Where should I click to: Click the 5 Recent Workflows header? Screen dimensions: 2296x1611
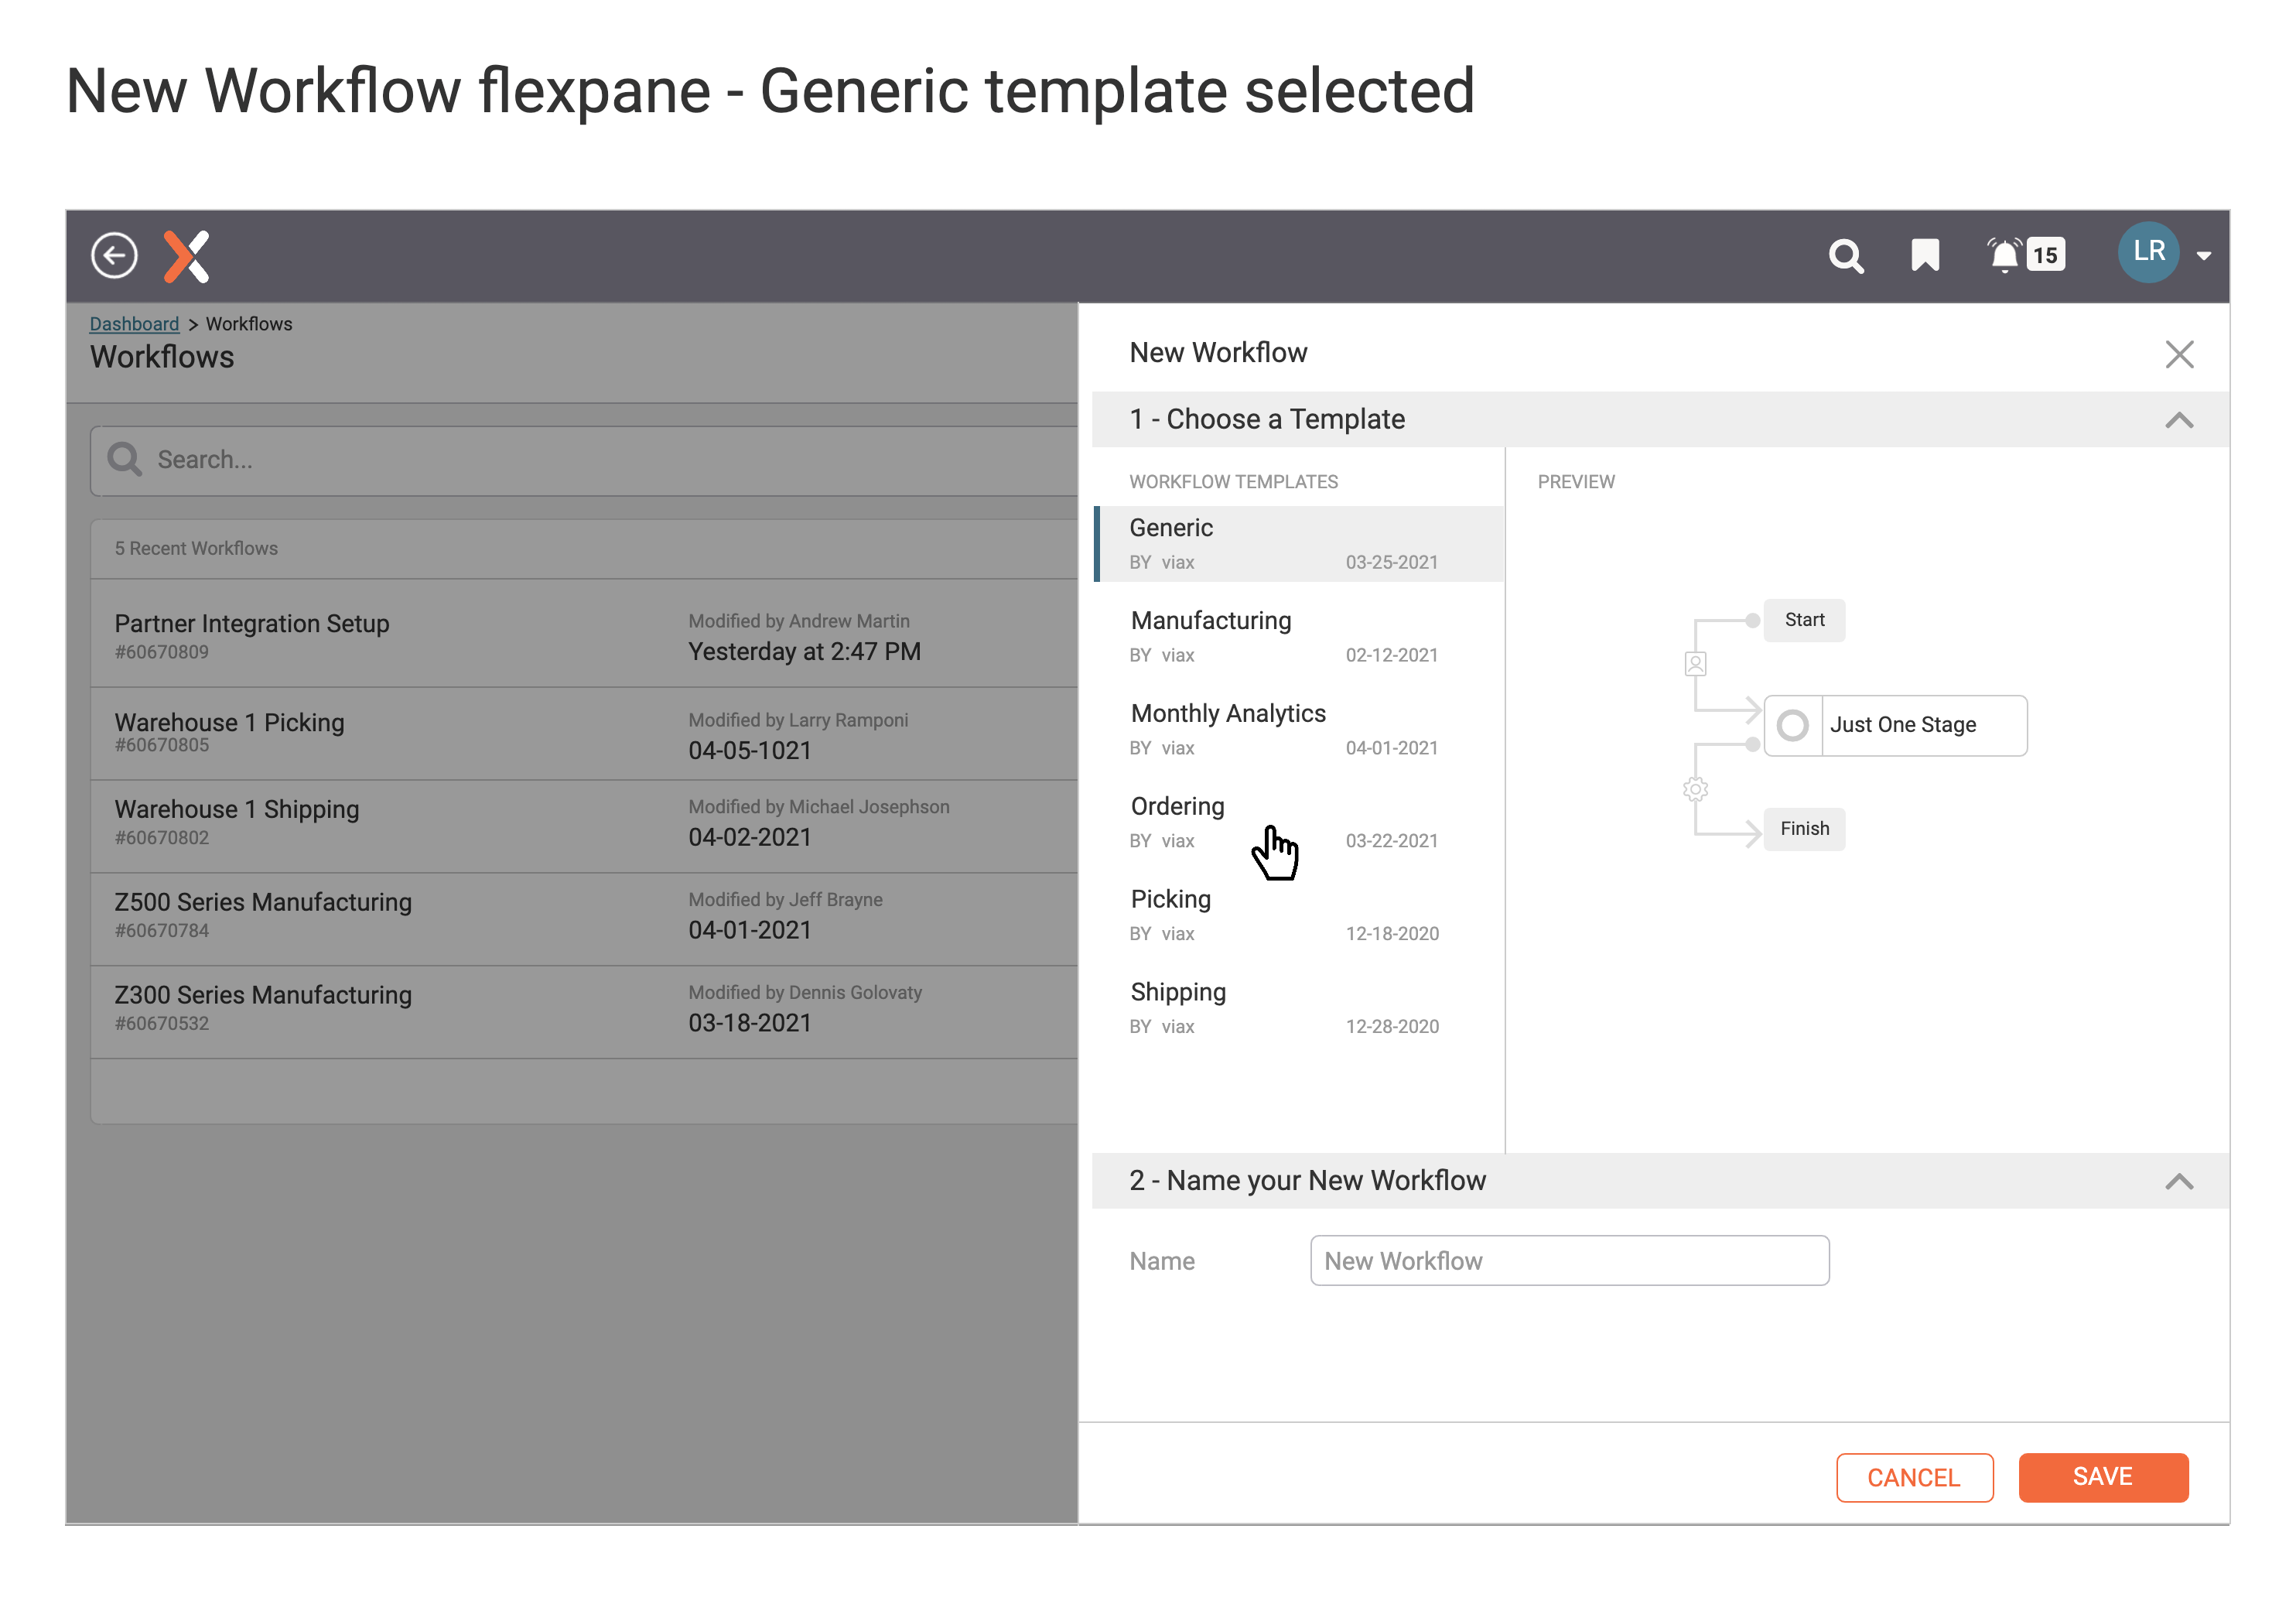point(196,548)
